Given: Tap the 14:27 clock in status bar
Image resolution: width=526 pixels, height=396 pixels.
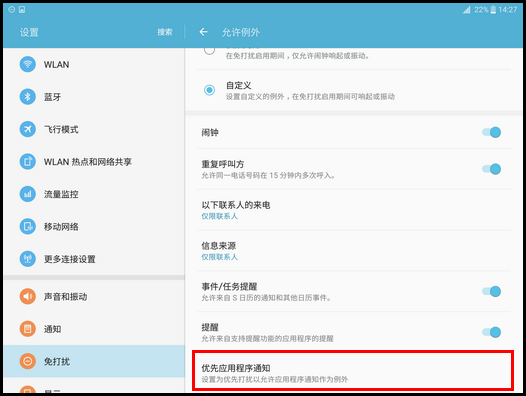Looking at the screenshot, I should point(508,10).
